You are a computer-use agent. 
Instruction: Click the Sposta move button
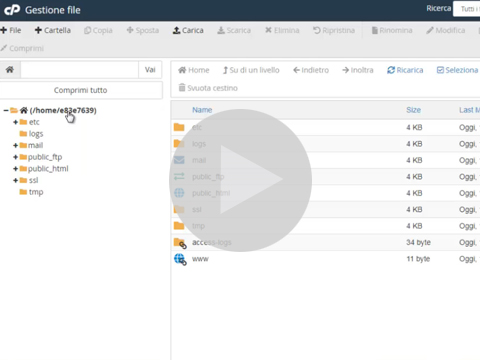click(143, 30)
